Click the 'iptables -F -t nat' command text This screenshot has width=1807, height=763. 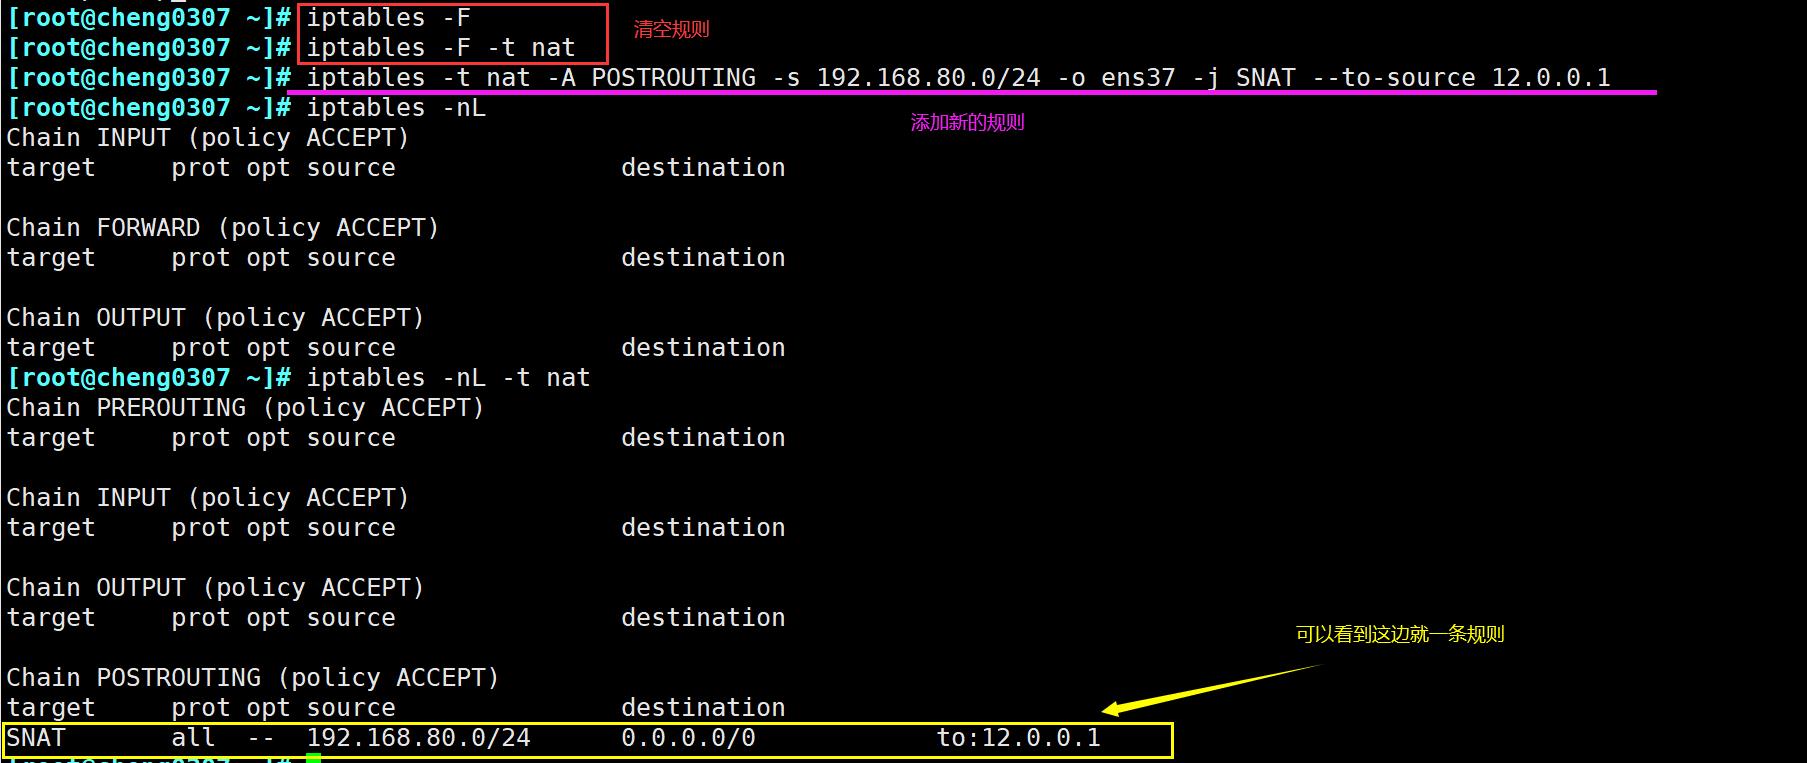(x=441, y=48)
